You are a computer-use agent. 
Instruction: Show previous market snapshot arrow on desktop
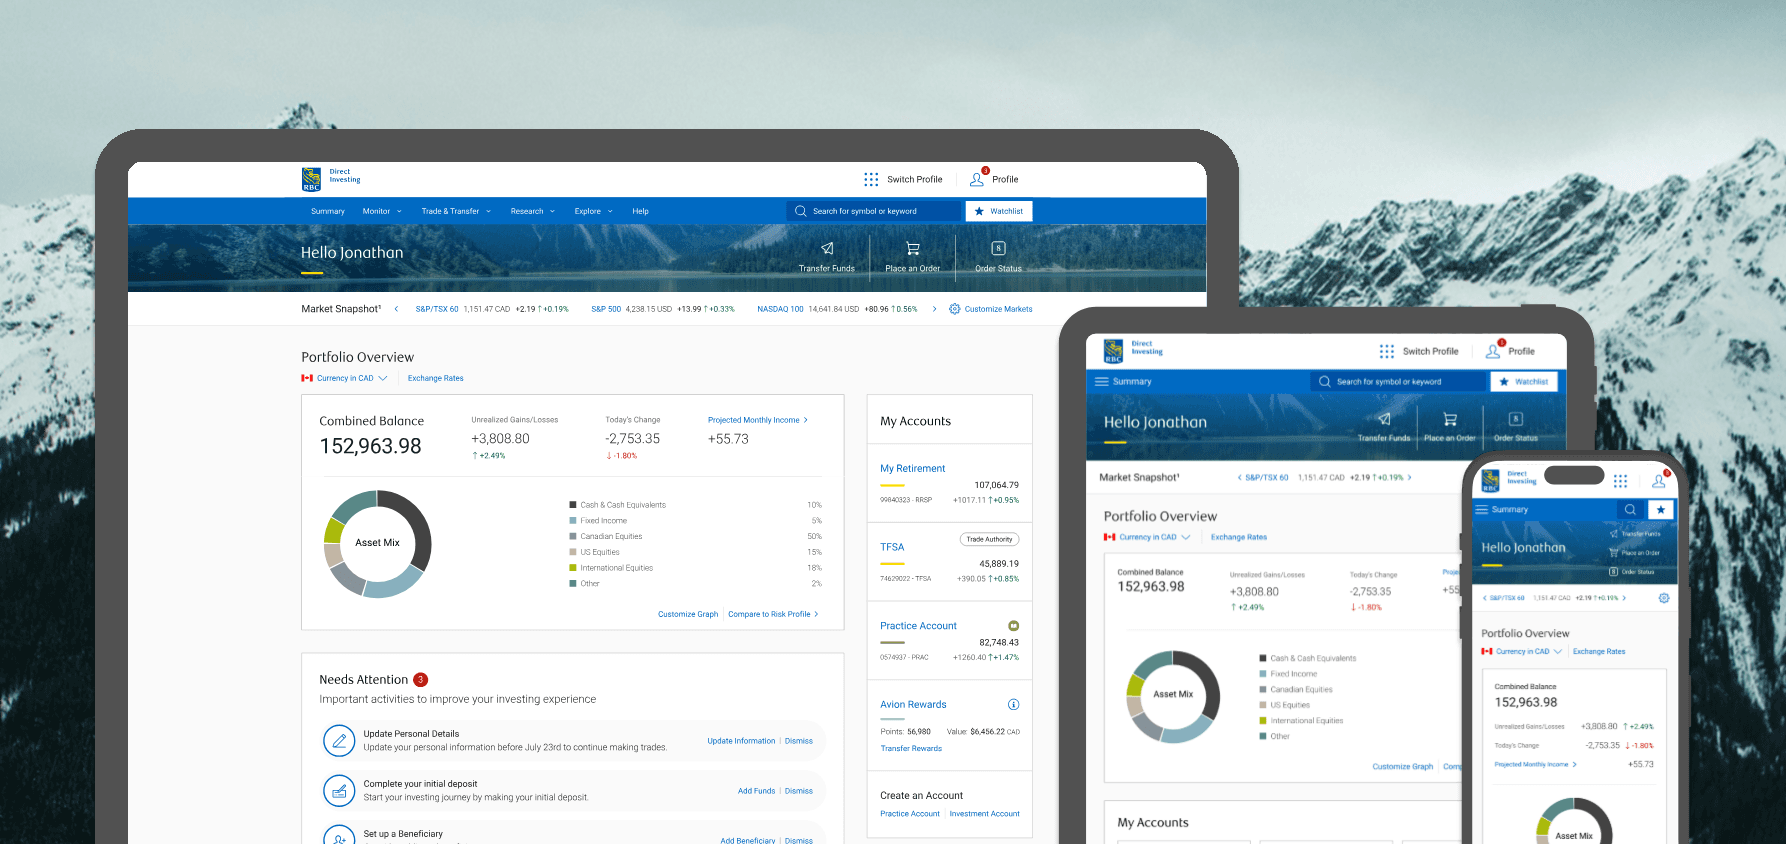[x=396, y=309]
